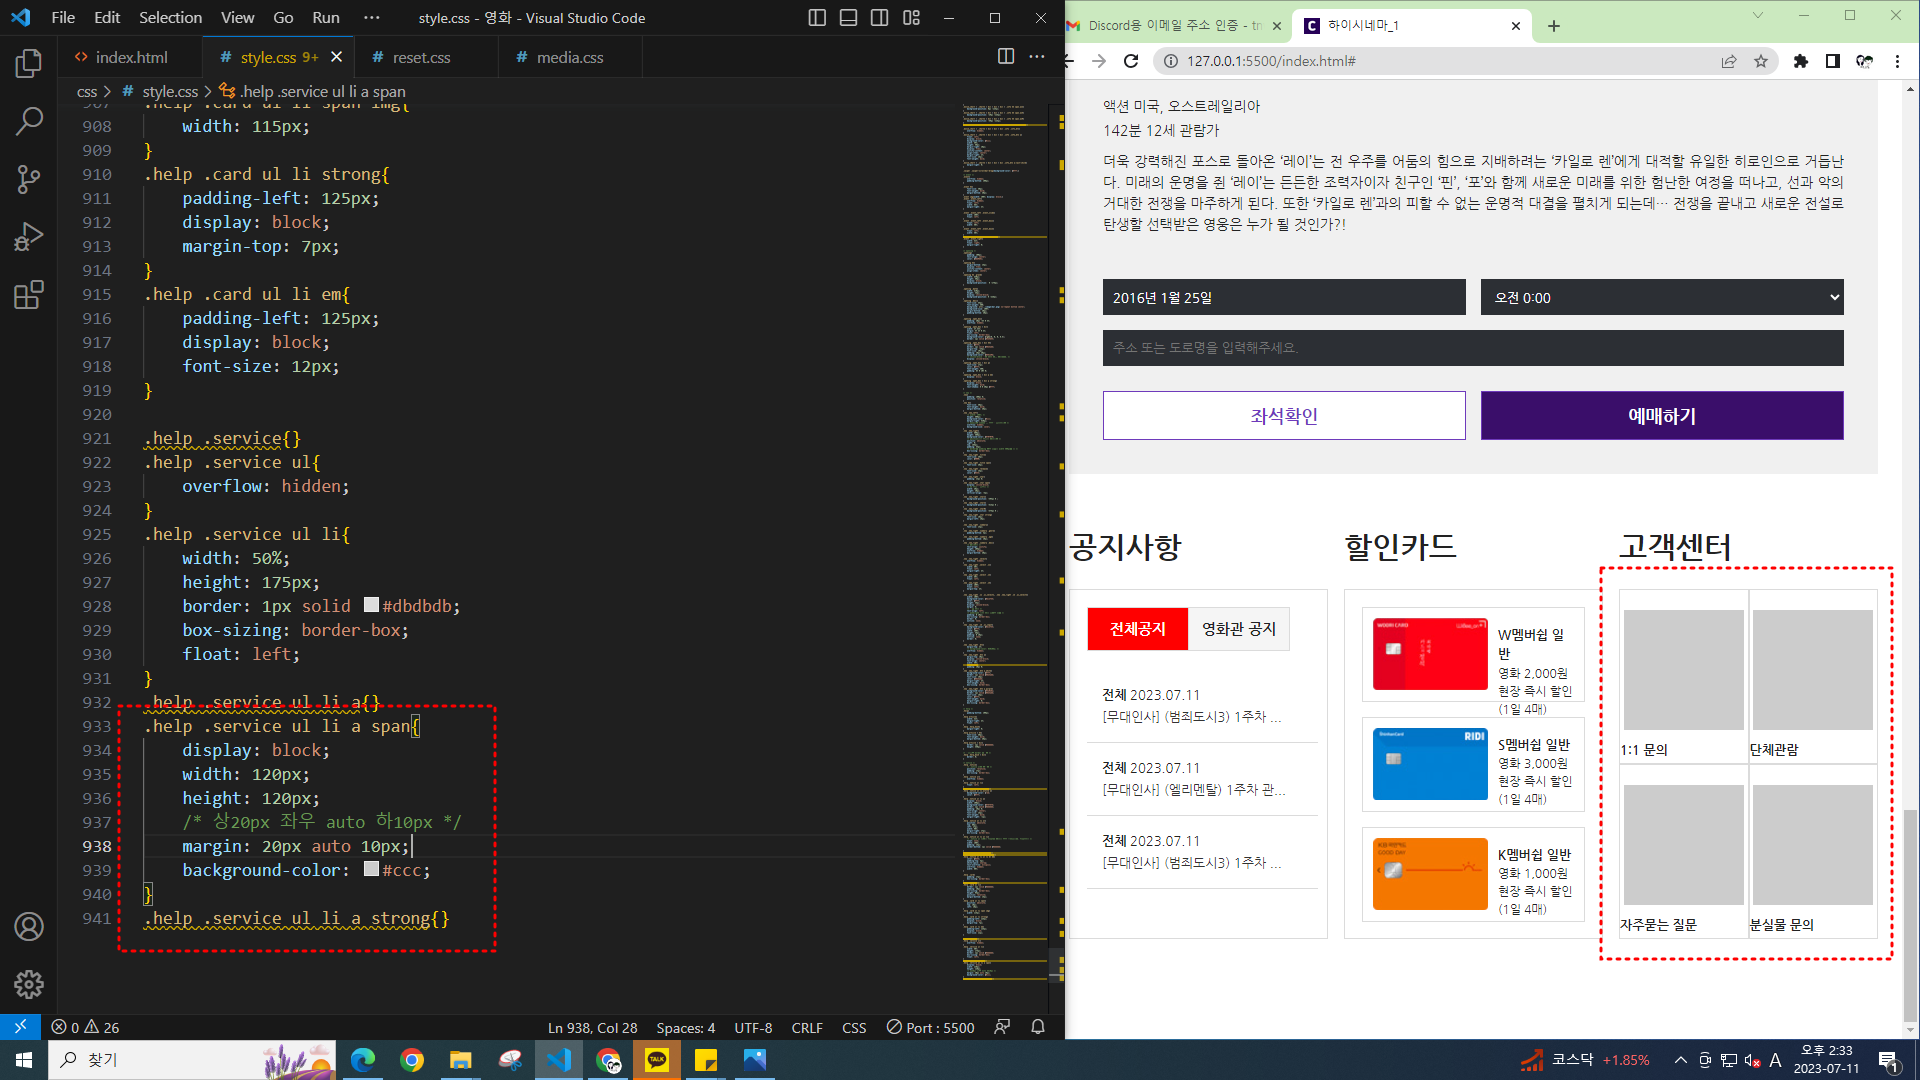Click the 예매하기 booking button
This screenshot has height=1080, width=1920.
click(x=1661, y=416)
